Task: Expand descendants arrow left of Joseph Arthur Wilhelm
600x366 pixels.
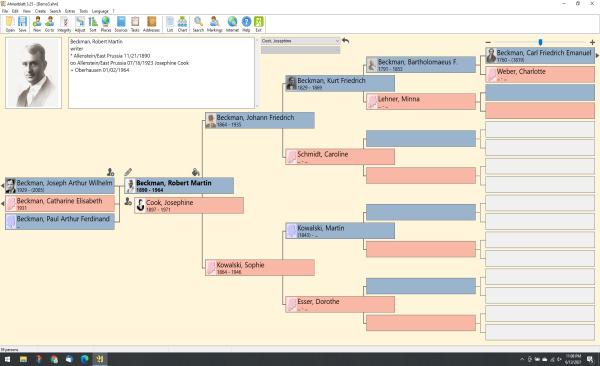Action: click(2, 186)
